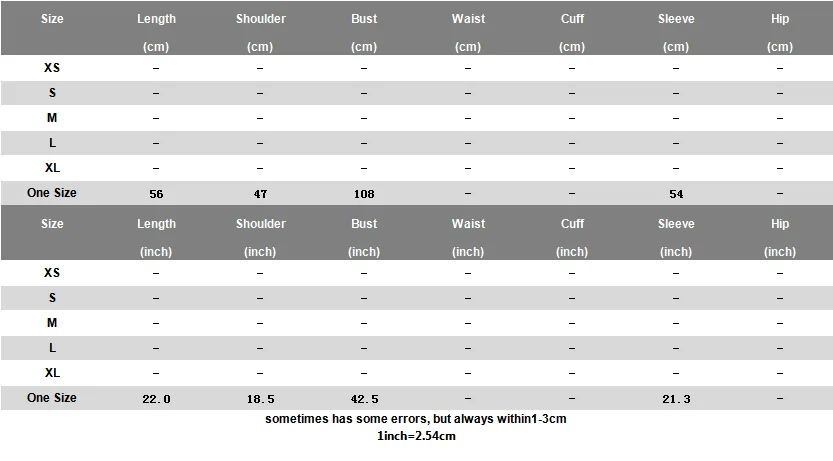Viewport: 833px width, 461px height.
Task: Click the 21.3 sleeve inch value
Action: pos(676,399)
